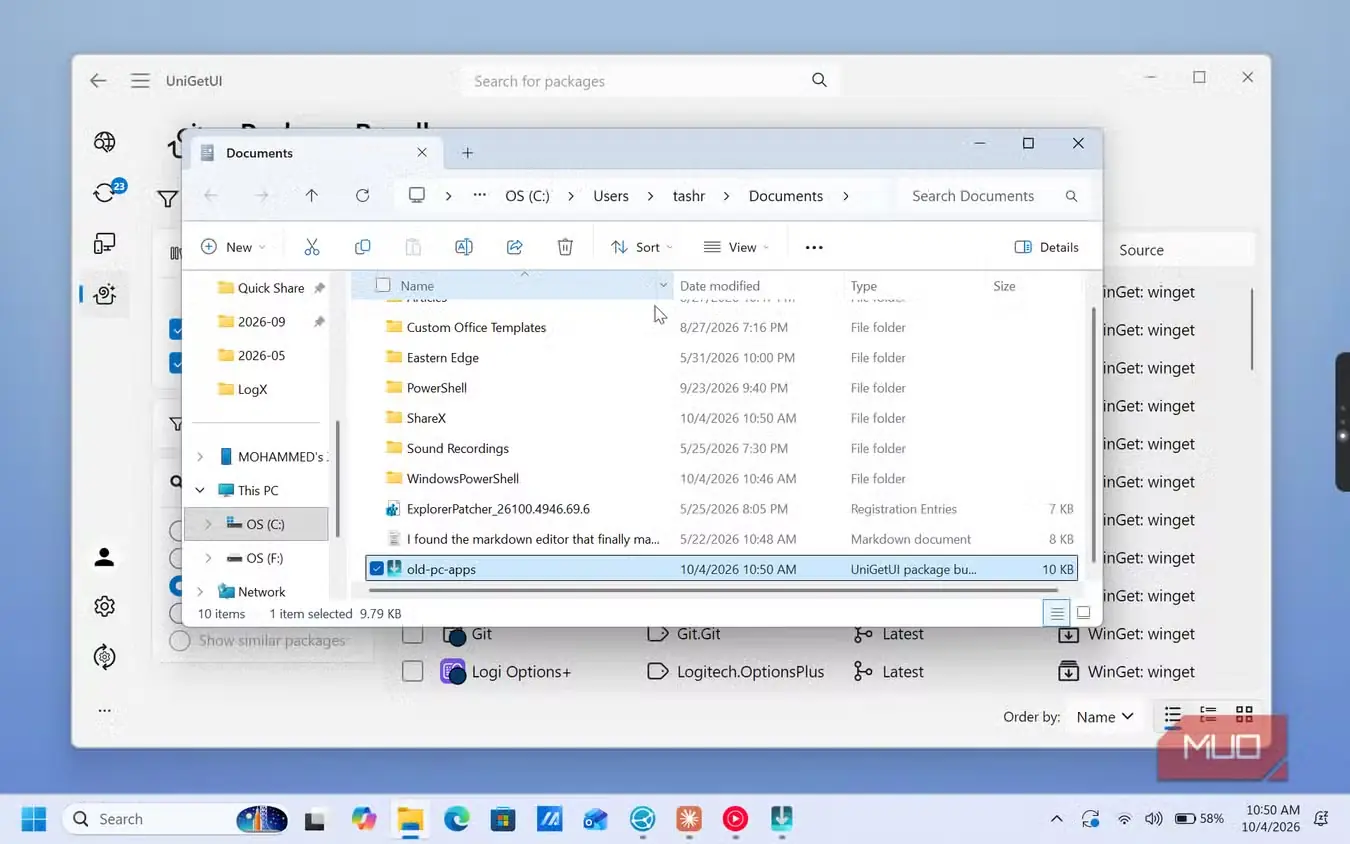This screenshot has width=1350, height=844.
Task: Tick the select-all checkbox beside Name header
Action: click(x=383, y=286)
